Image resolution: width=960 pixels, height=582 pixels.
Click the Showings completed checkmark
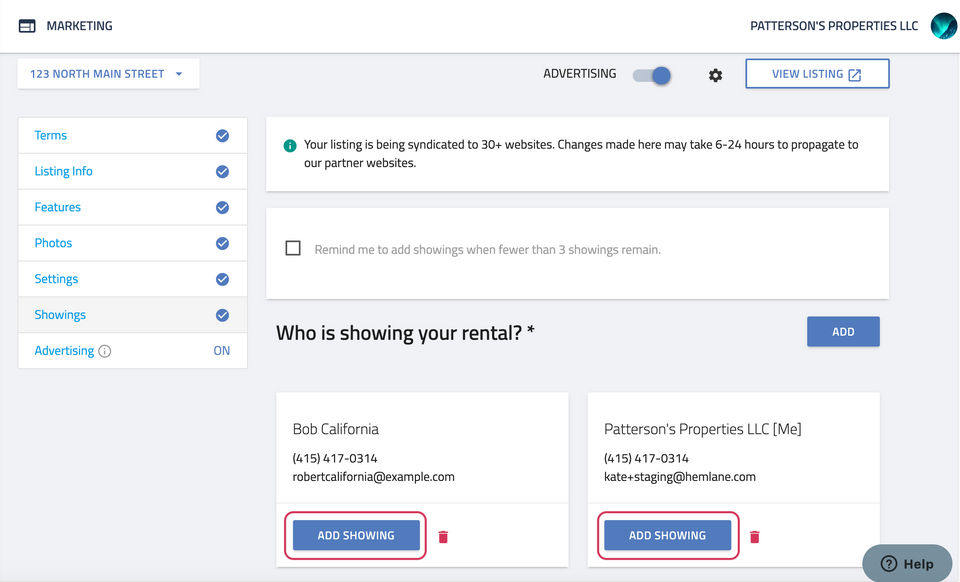pos(222,315)
